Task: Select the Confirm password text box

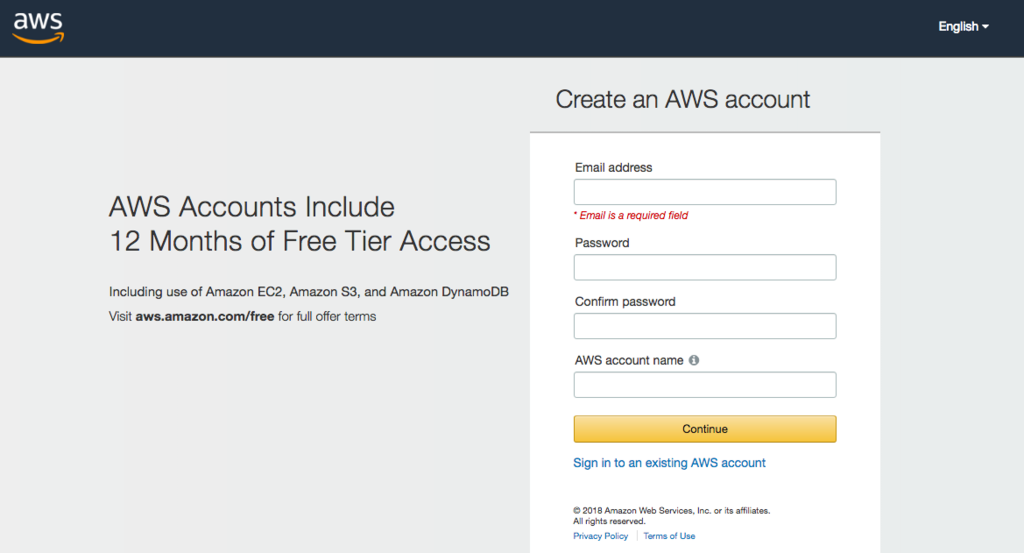Action: 704,326
